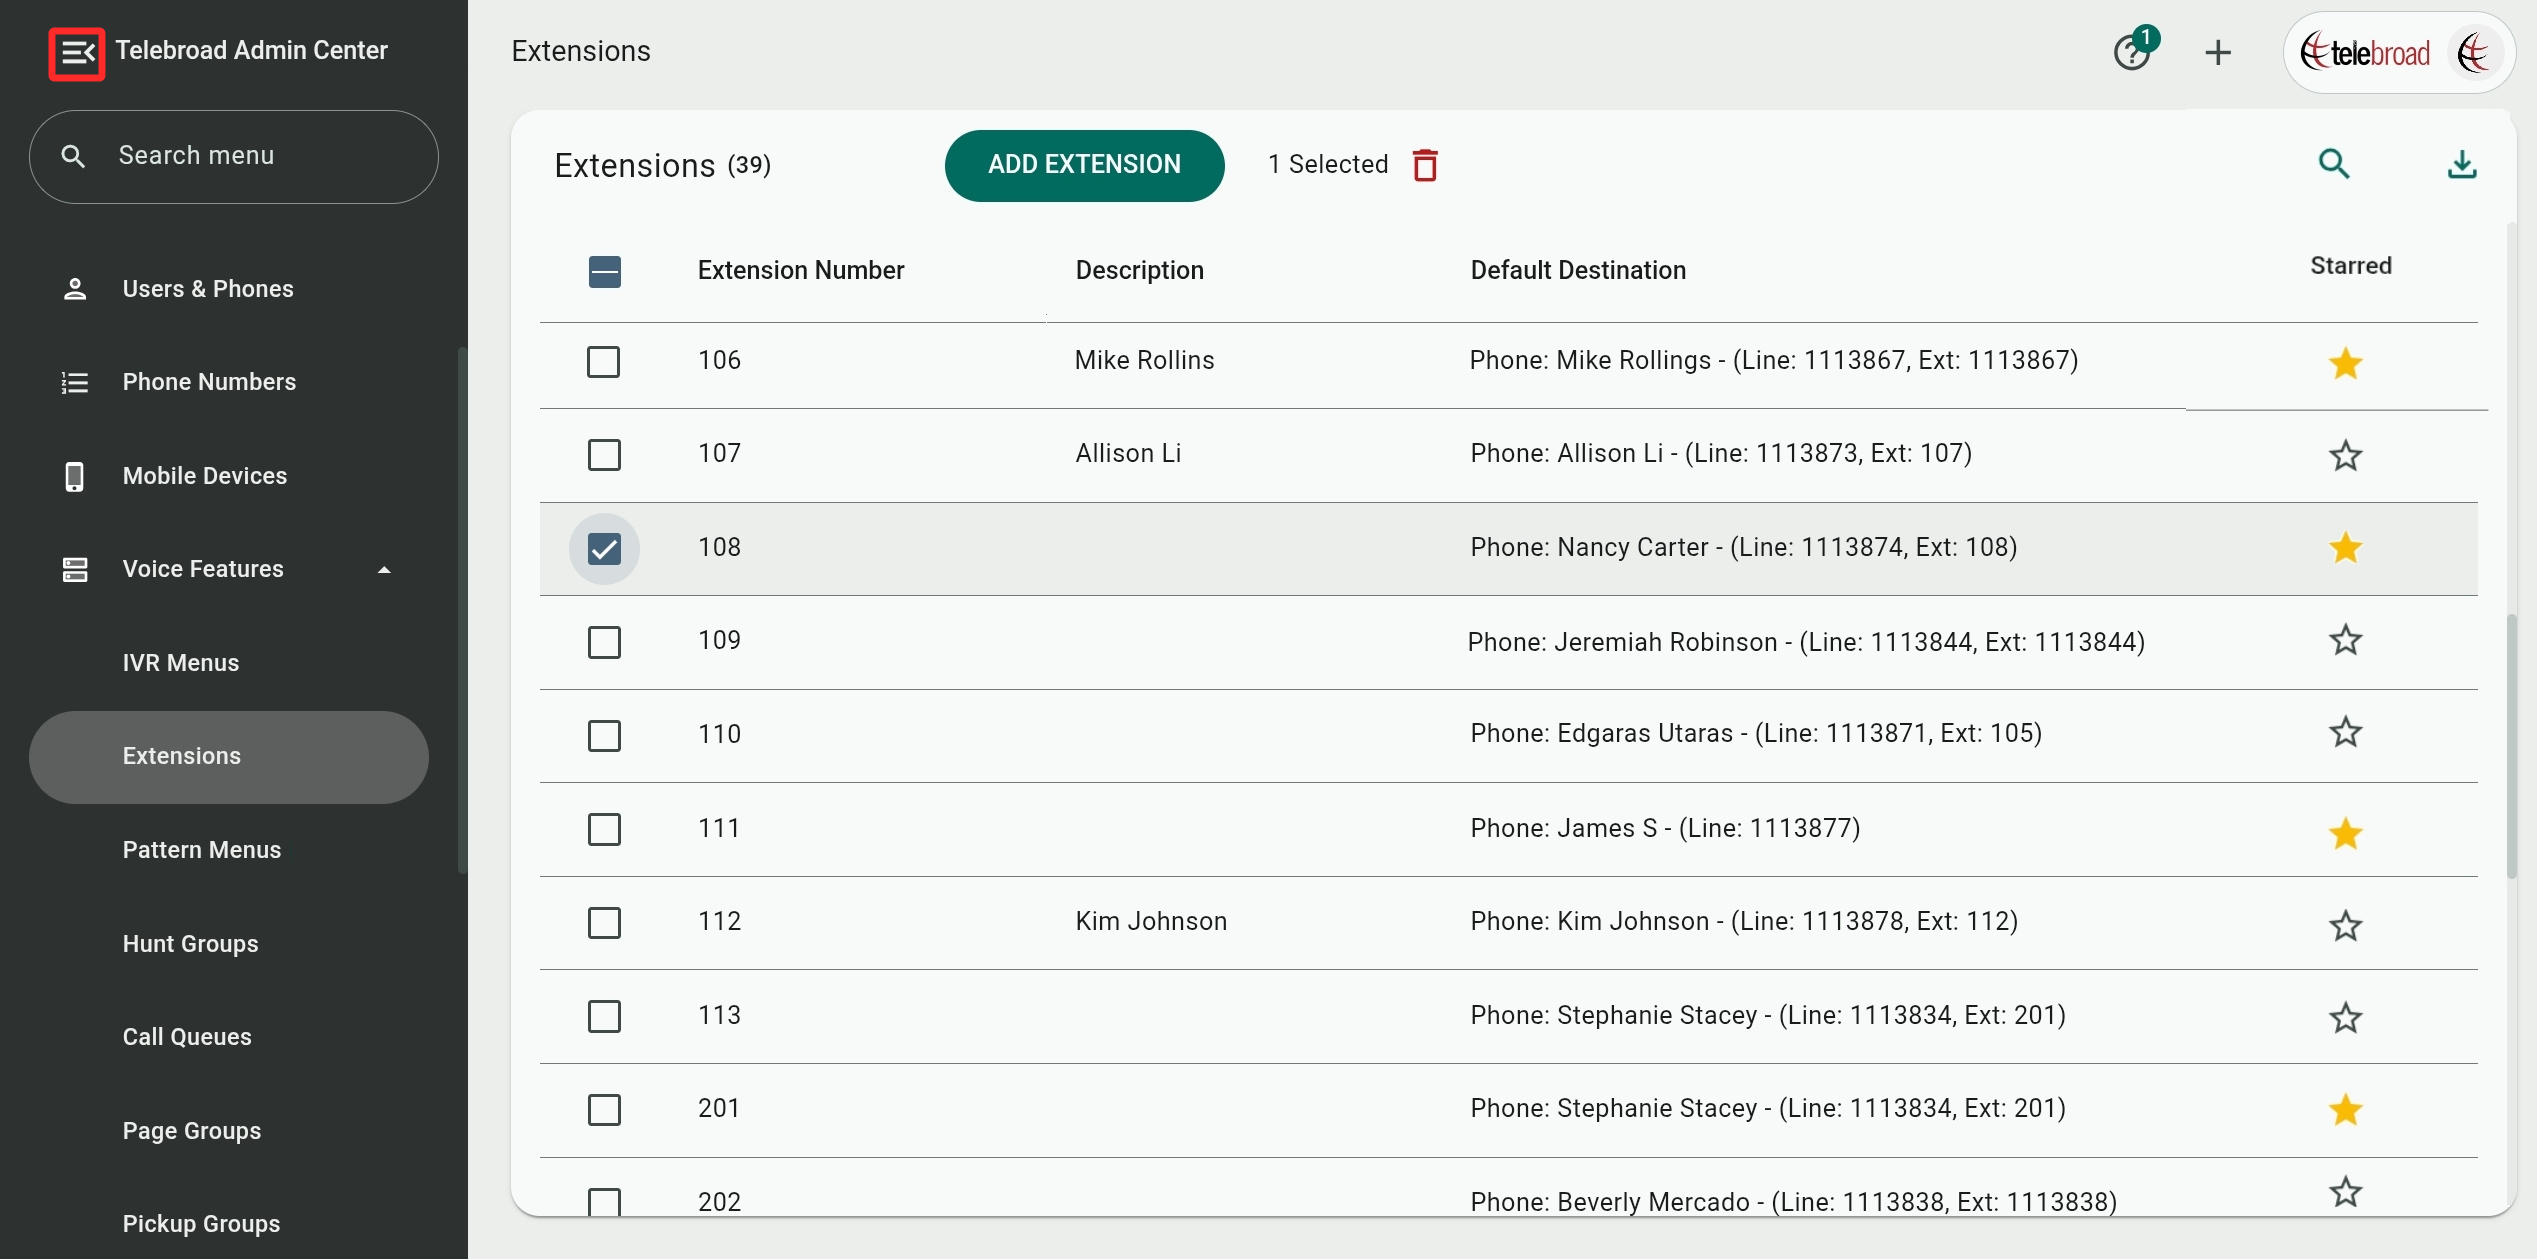Open the table search magnifier icon
Viewport: 2537px width, 1259px height.
2333,164
